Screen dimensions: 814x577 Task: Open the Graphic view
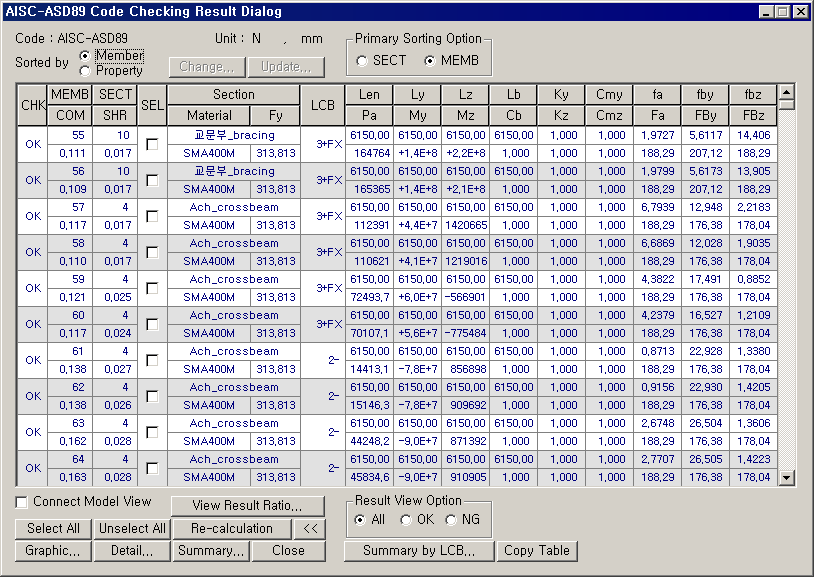52,550
